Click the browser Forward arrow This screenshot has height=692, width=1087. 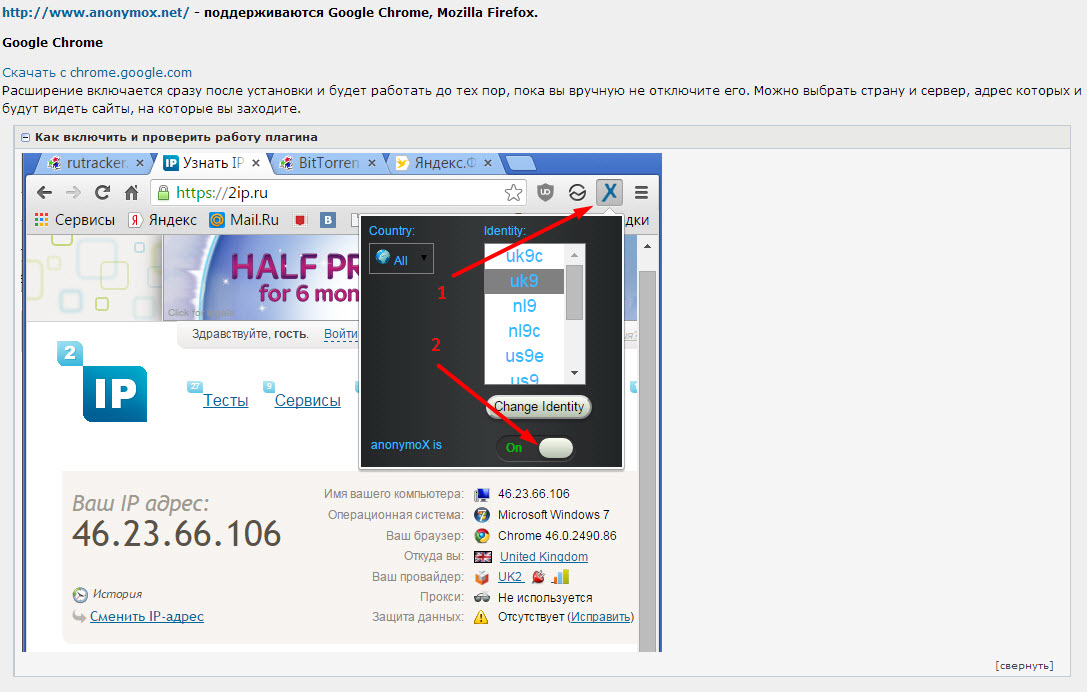point(73,192)
